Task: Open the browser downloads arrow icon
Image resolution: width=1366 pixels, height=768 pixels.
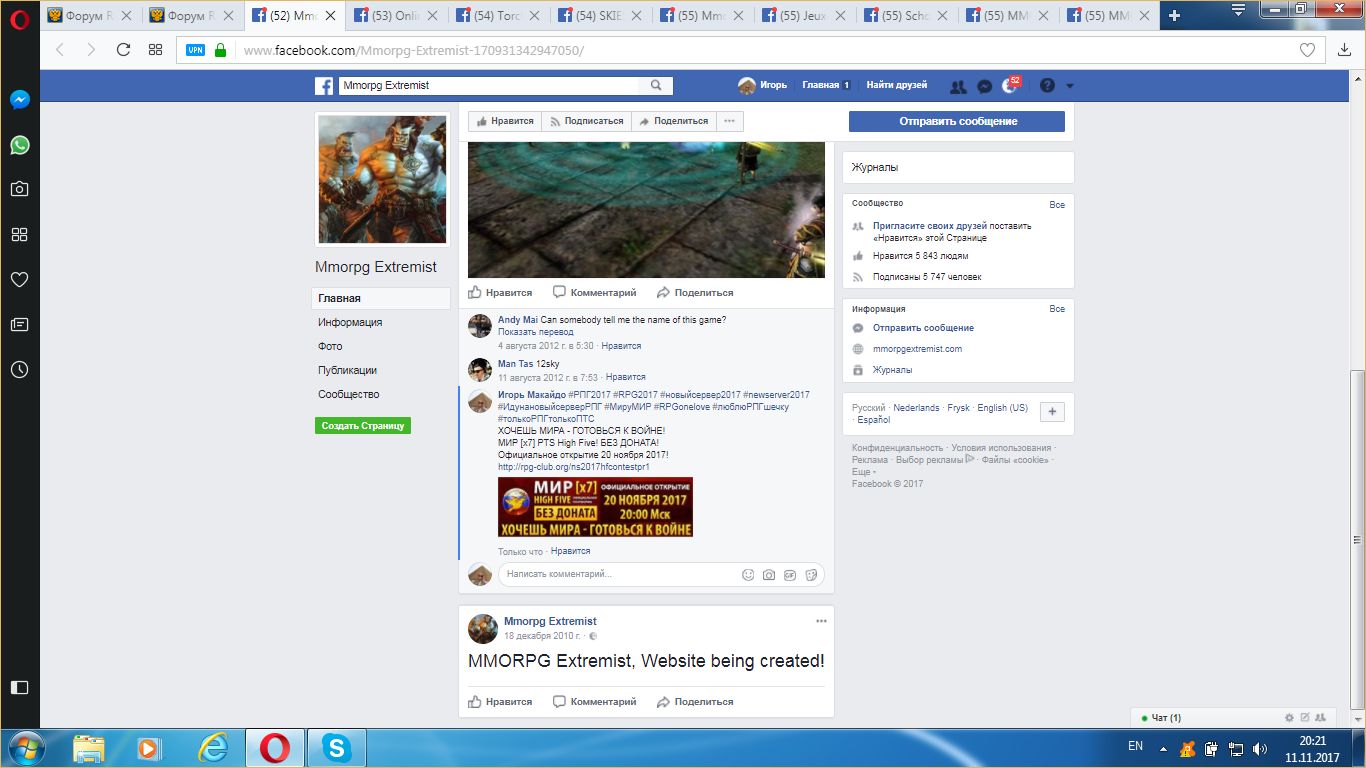Action: point(1344,50)
